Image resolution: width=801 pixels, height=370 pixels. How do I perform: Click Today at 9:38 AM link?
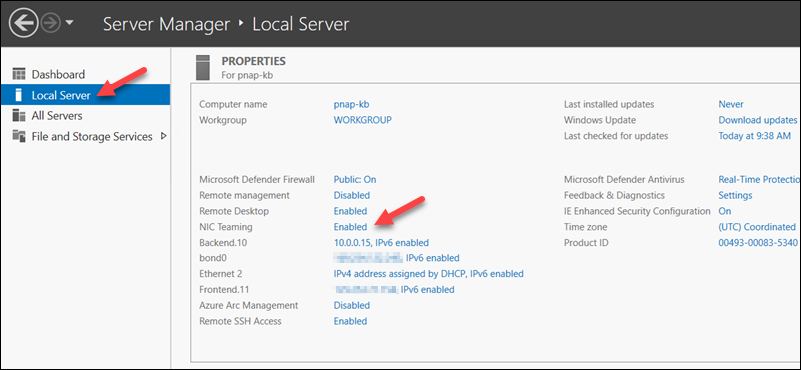click(x=754, y=136)
